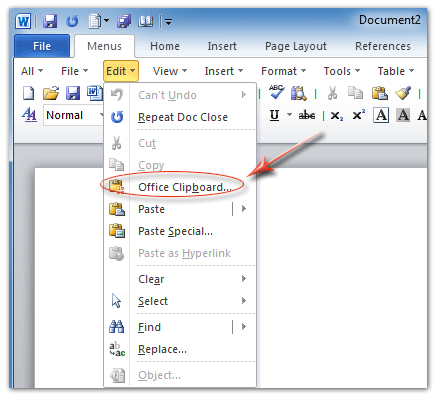Screen dimensions: 441x400
Task: Click the Open folder icon in toolbar
Action: (x=51, y=93)
